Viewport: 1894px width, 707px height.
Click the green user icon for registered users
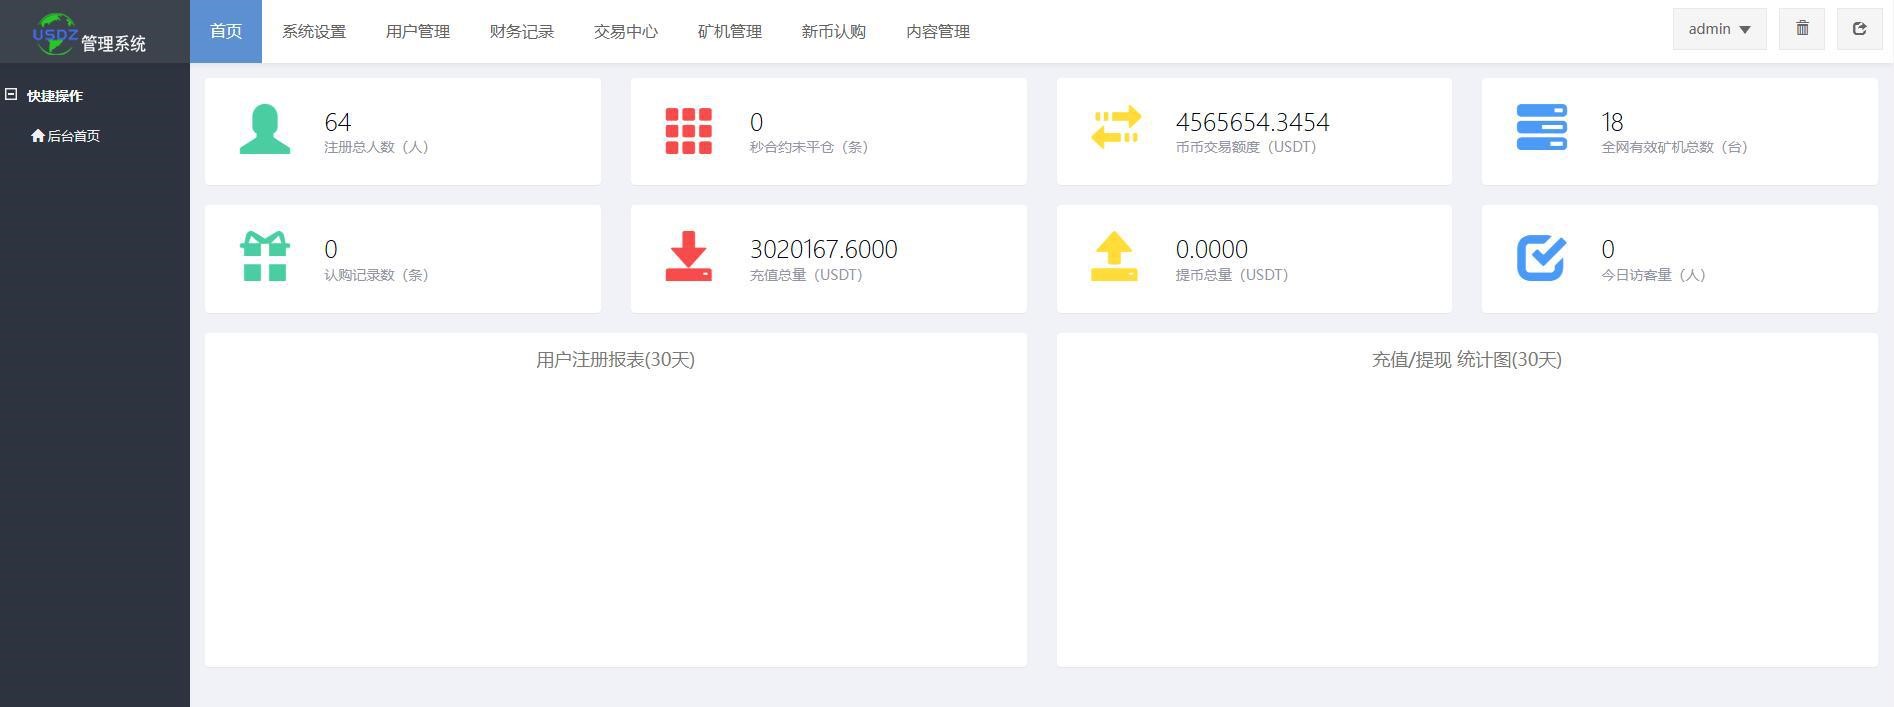click(x=265, y=130)
